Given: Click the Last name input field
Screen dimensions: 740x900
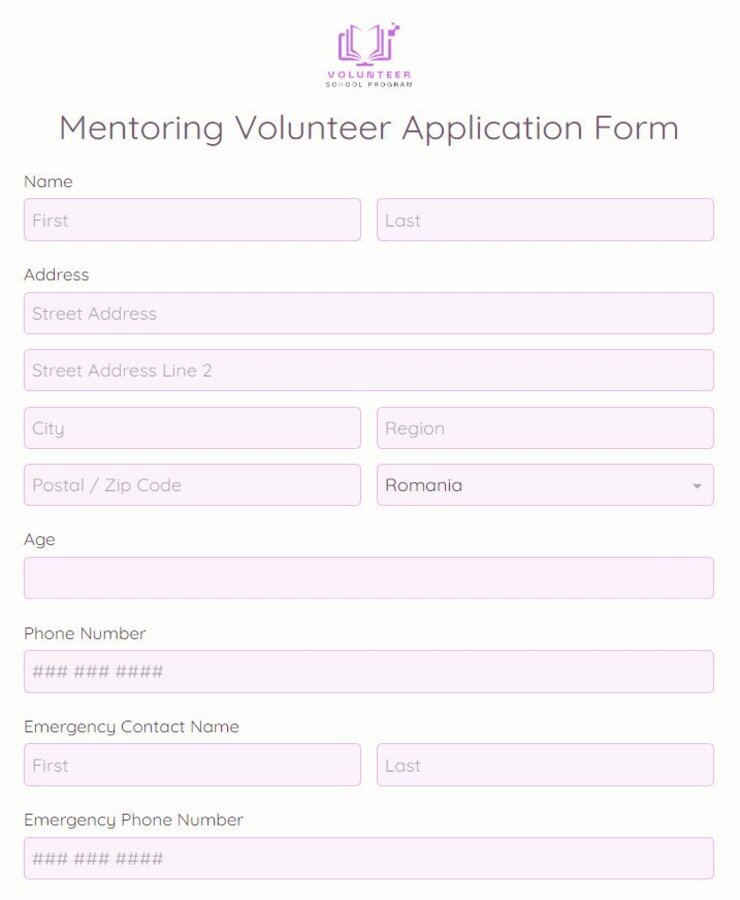Looking at the screenshot, I should 545,220.
